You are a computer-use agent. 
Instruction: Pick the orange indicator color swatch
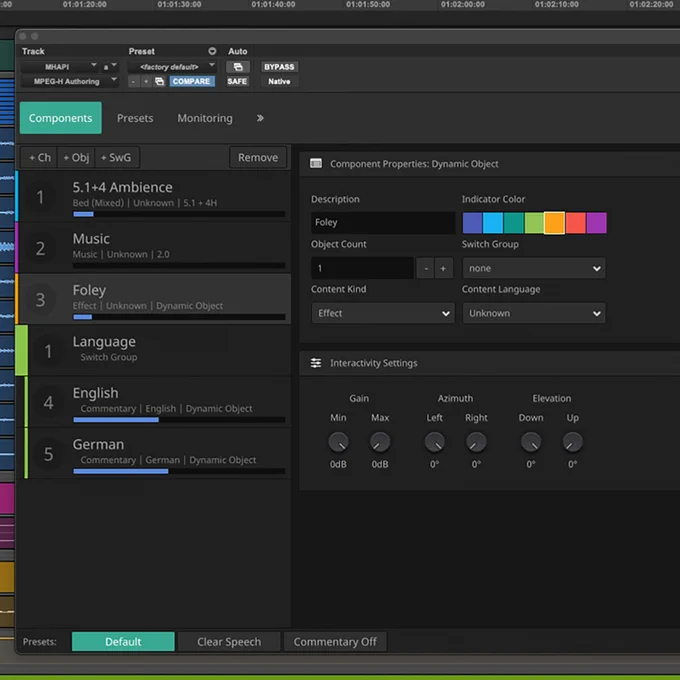(x=555, y=223)
